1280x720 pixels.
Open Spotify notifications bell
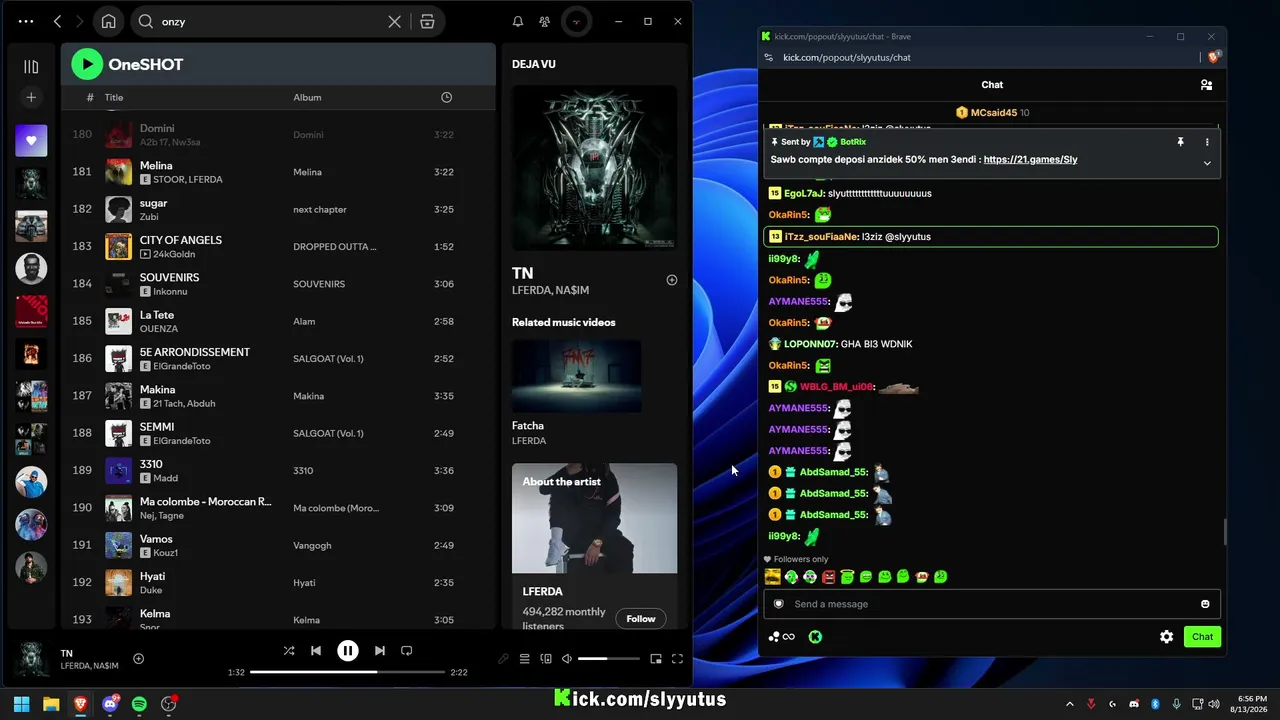518,21
